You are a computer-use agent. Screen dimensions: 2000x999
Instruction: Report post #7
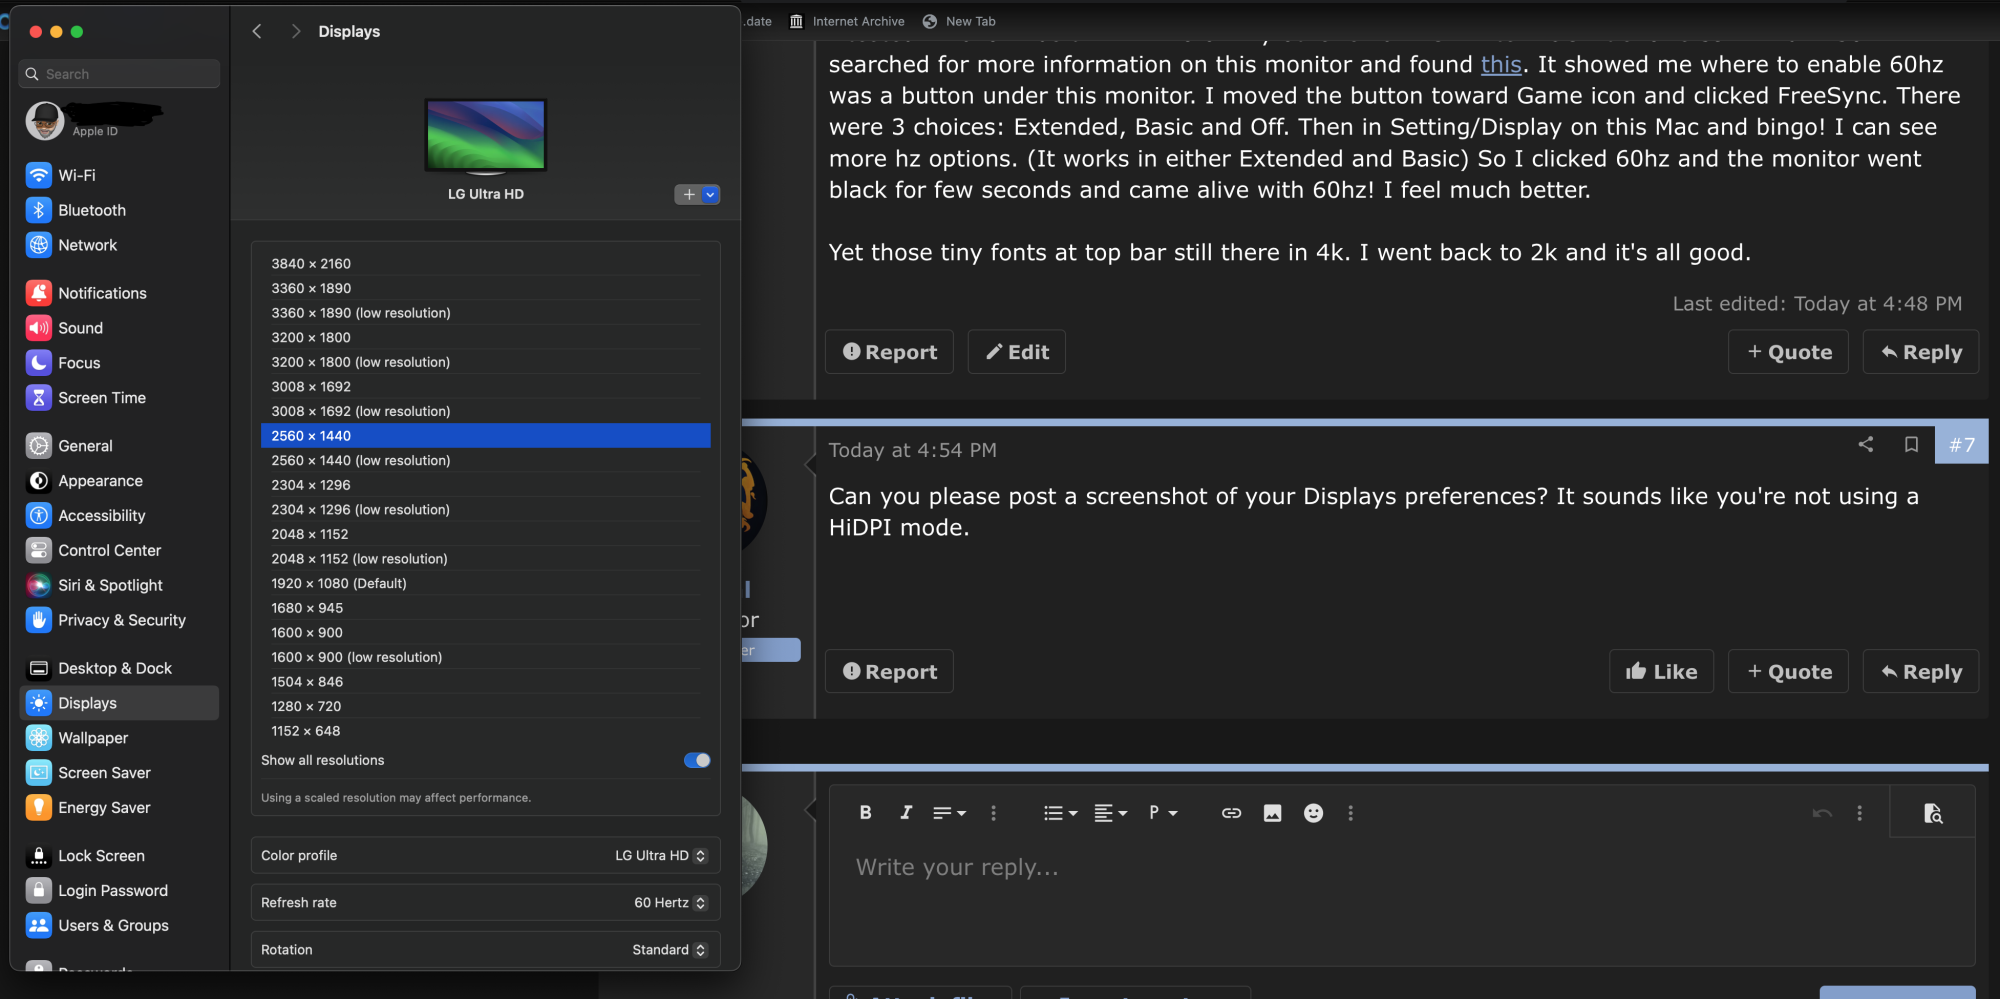coord(889,672)
